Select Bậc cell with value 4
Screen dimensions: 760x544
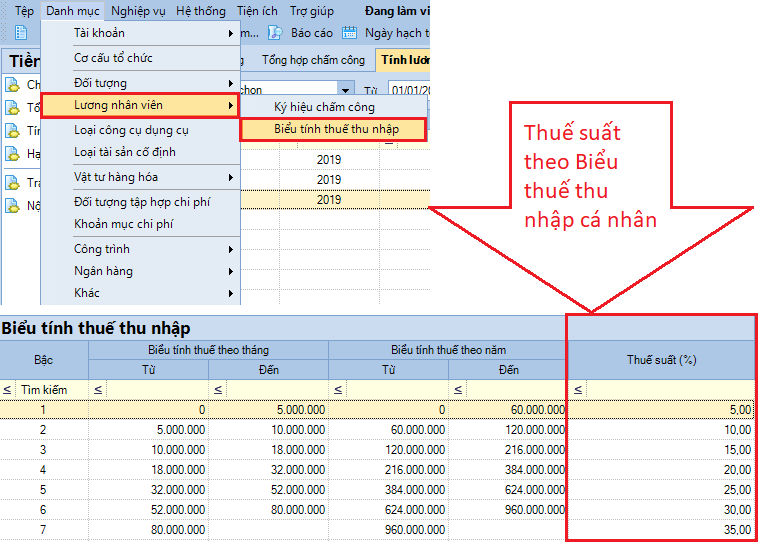(x=44, y=470)
